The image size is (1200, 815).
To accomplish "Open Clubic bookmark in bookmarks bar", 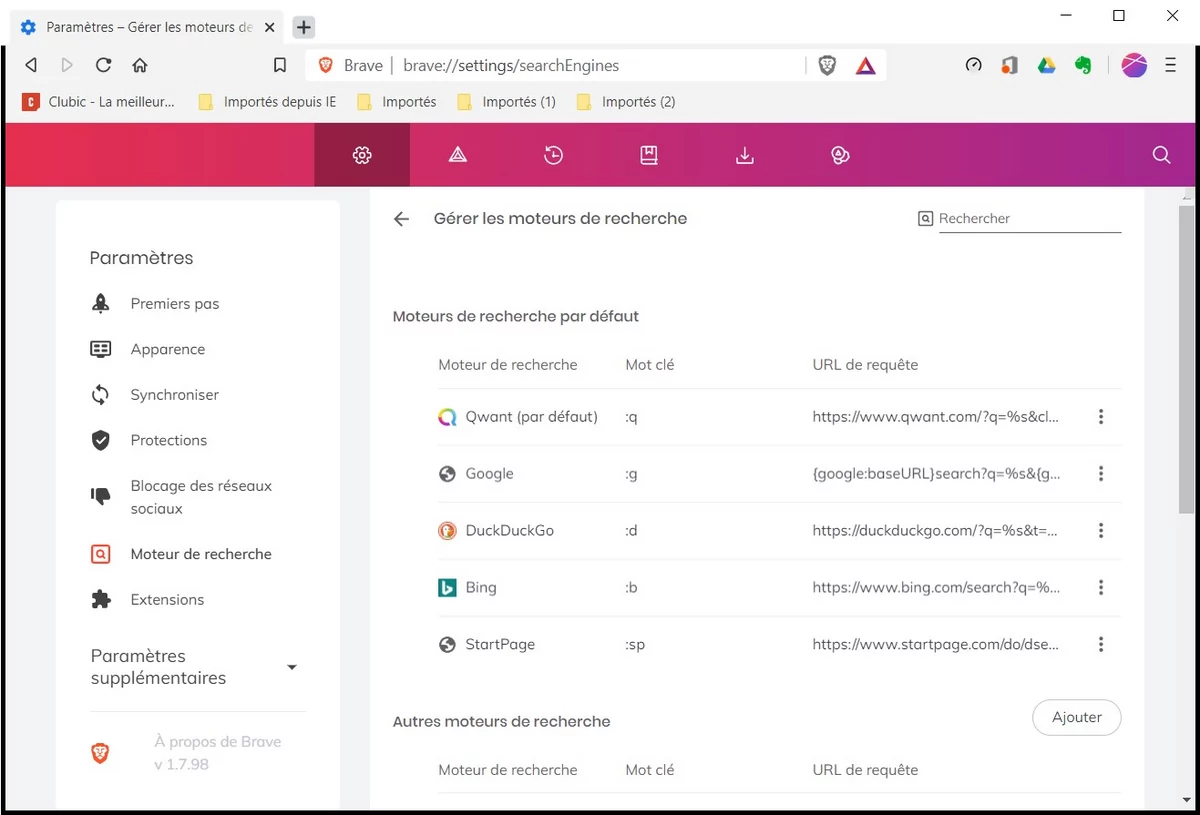I will coord(99,101).
